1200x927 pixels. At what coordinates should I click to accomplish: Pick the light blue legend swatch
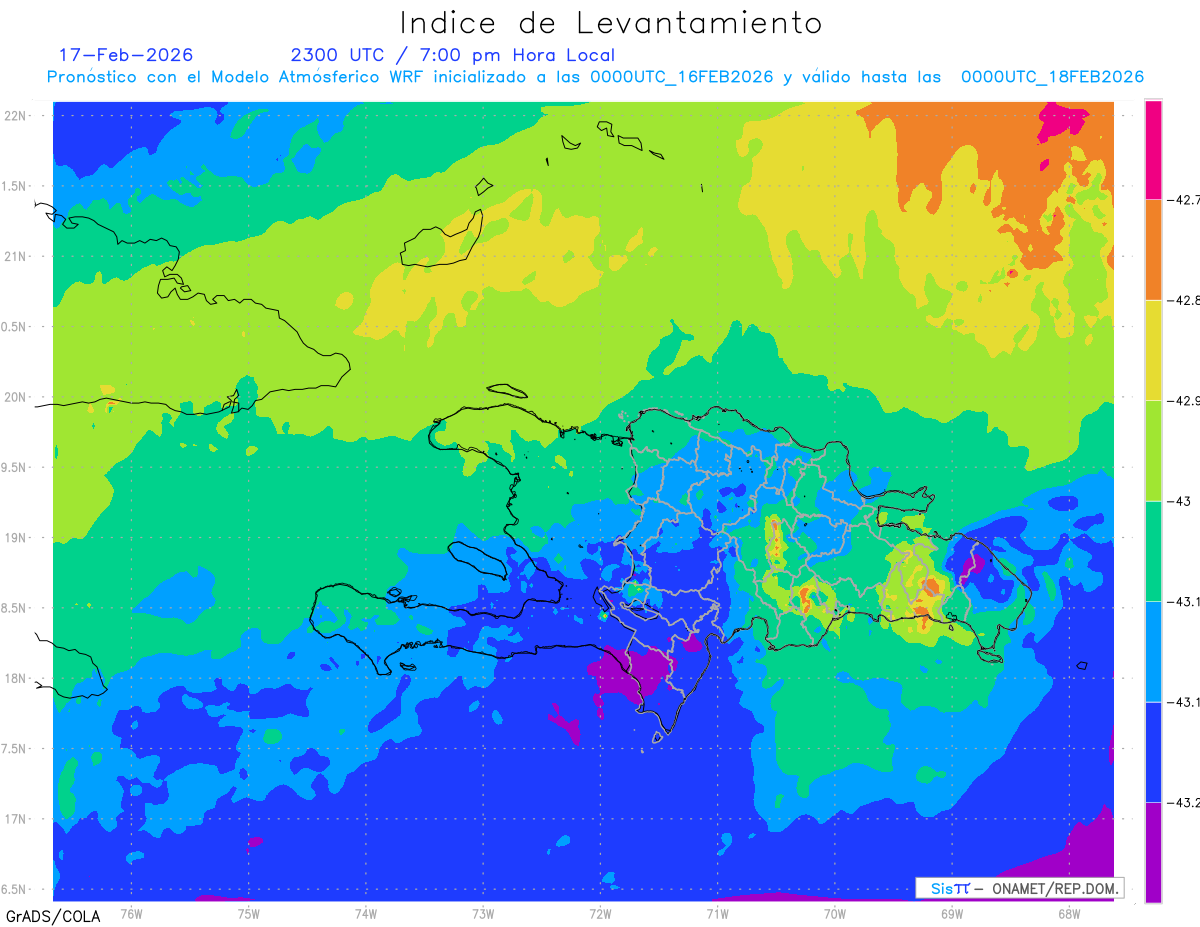click(x=1153, y=651)
